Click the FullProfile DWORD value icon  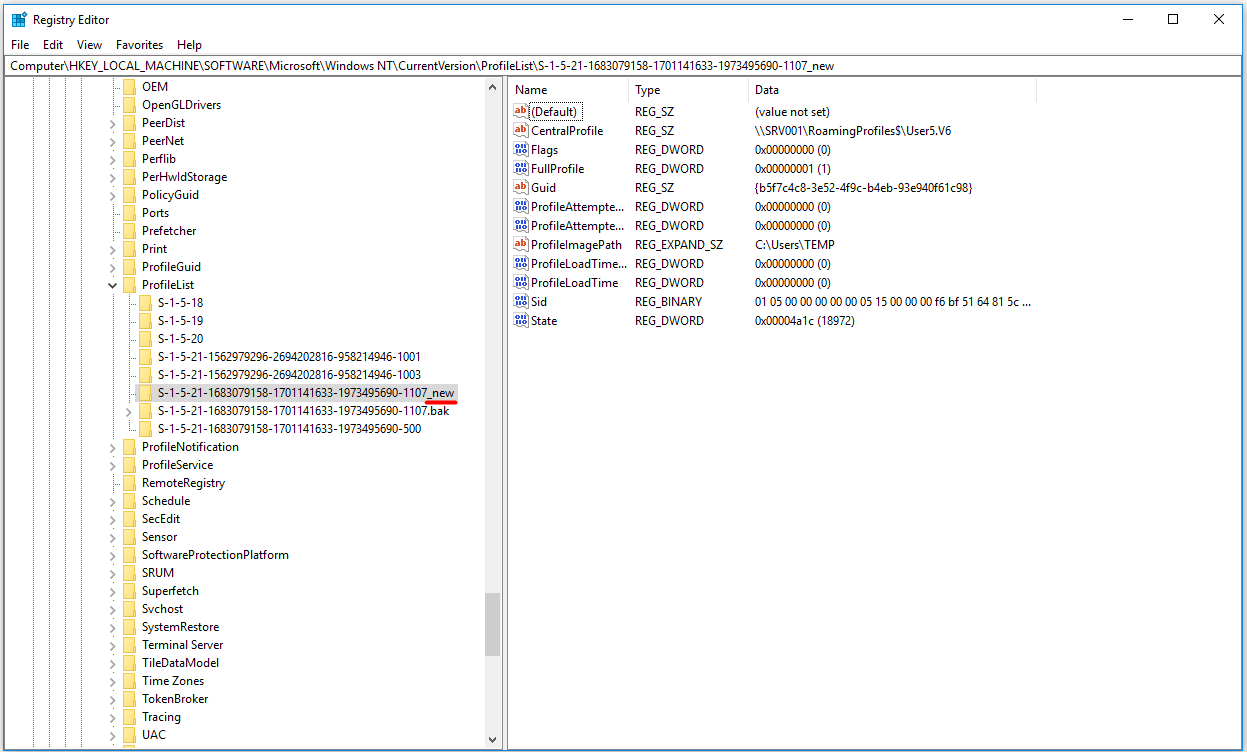coord(520,168)
